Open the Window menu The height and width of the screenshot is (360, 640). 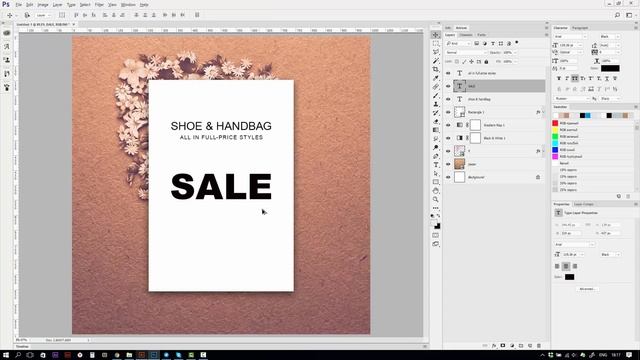128,5
